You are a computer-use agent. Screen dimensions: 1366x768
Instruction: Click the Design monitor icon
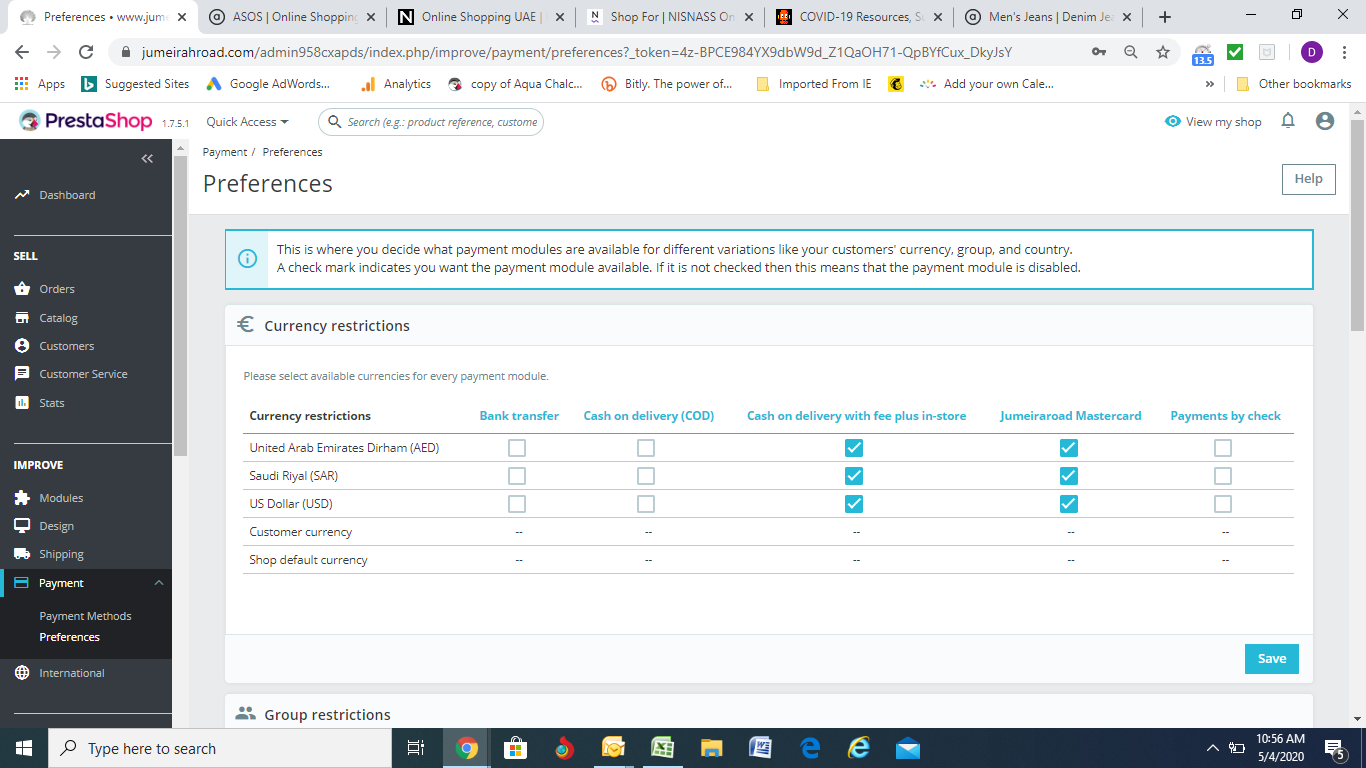22,526
